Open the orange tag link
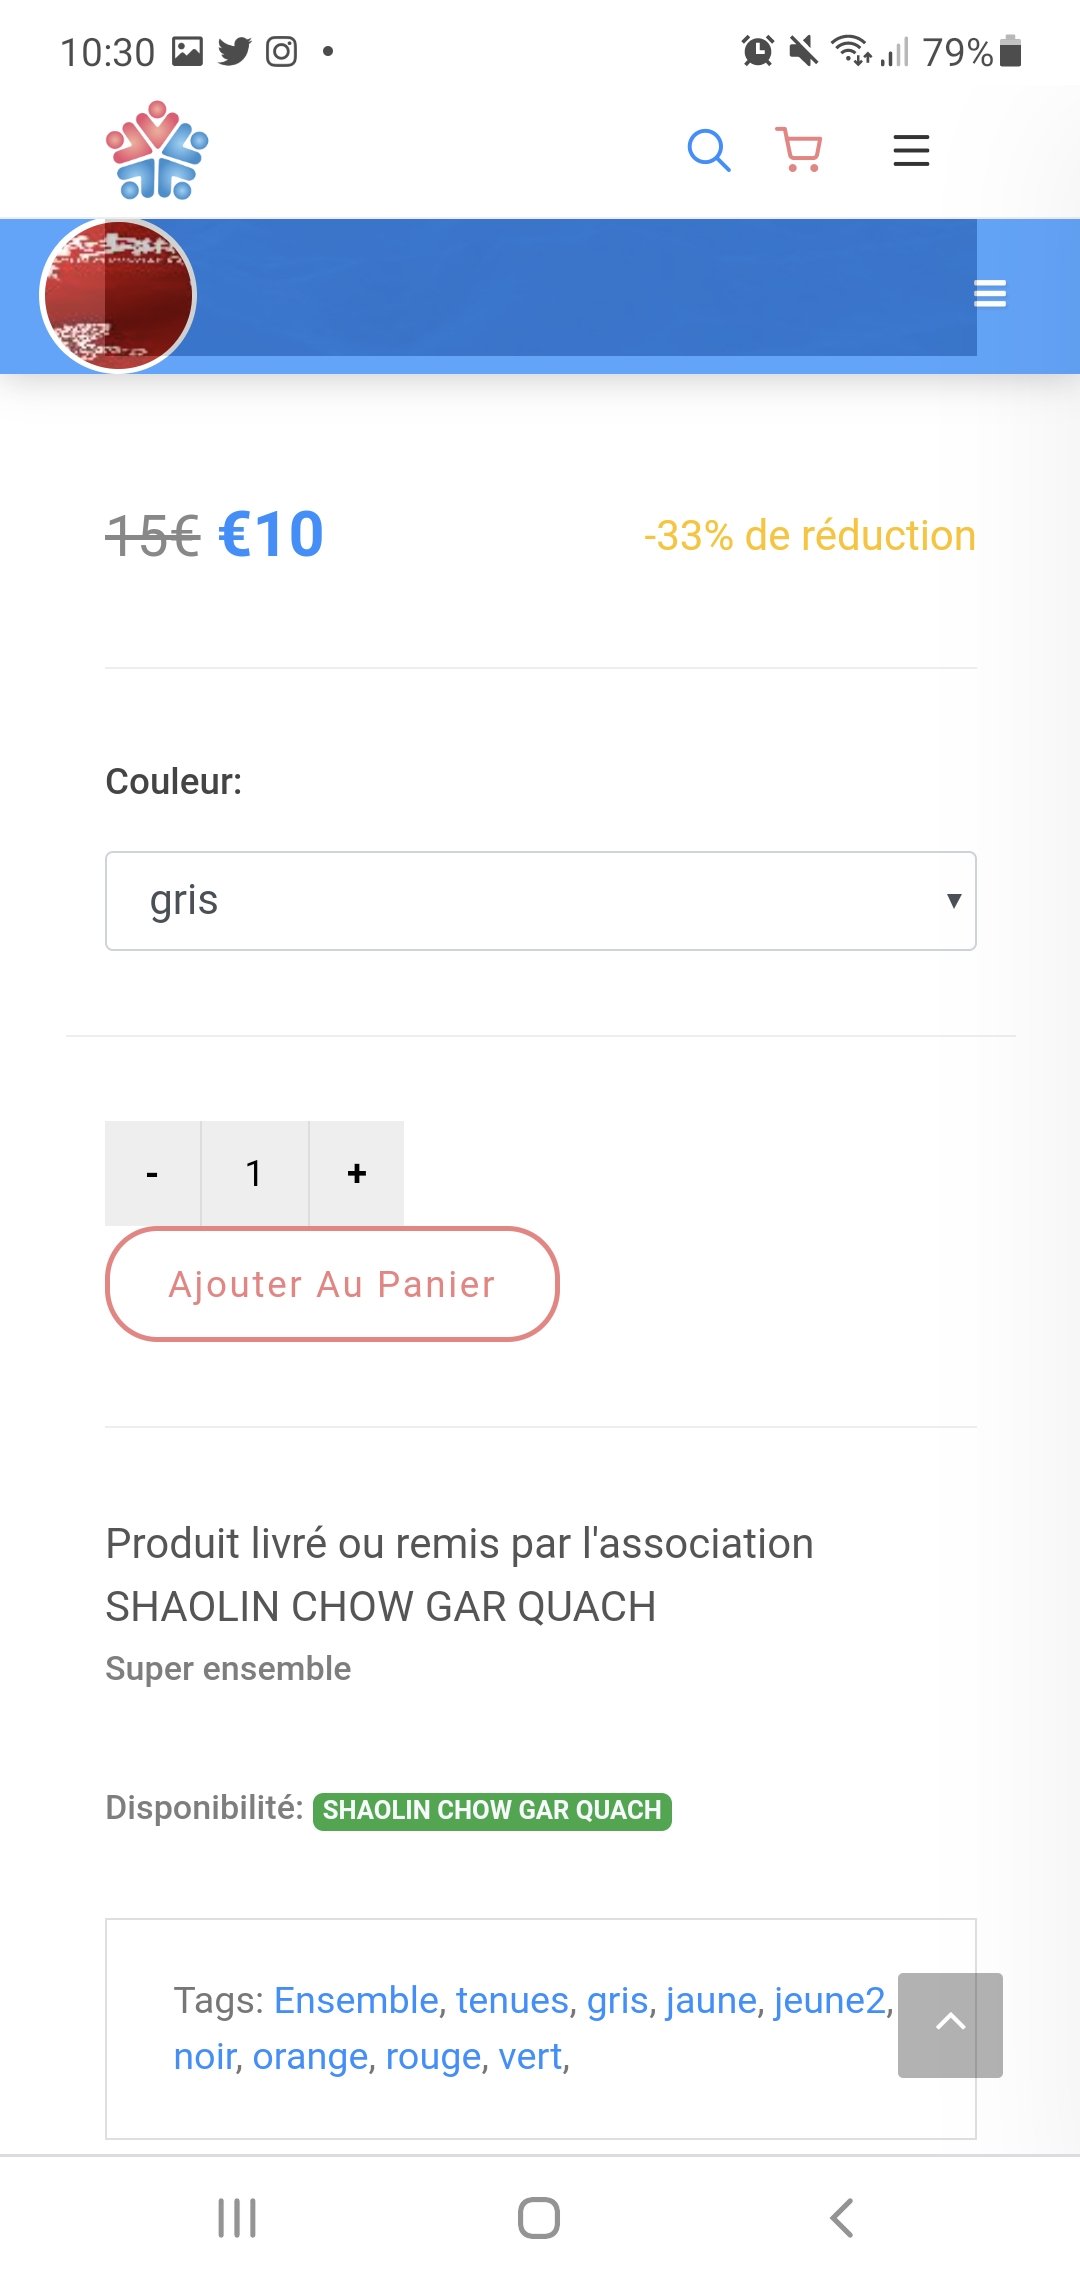The height and width of the screenshot is (2280, 1080). (x=310, y=2057)
